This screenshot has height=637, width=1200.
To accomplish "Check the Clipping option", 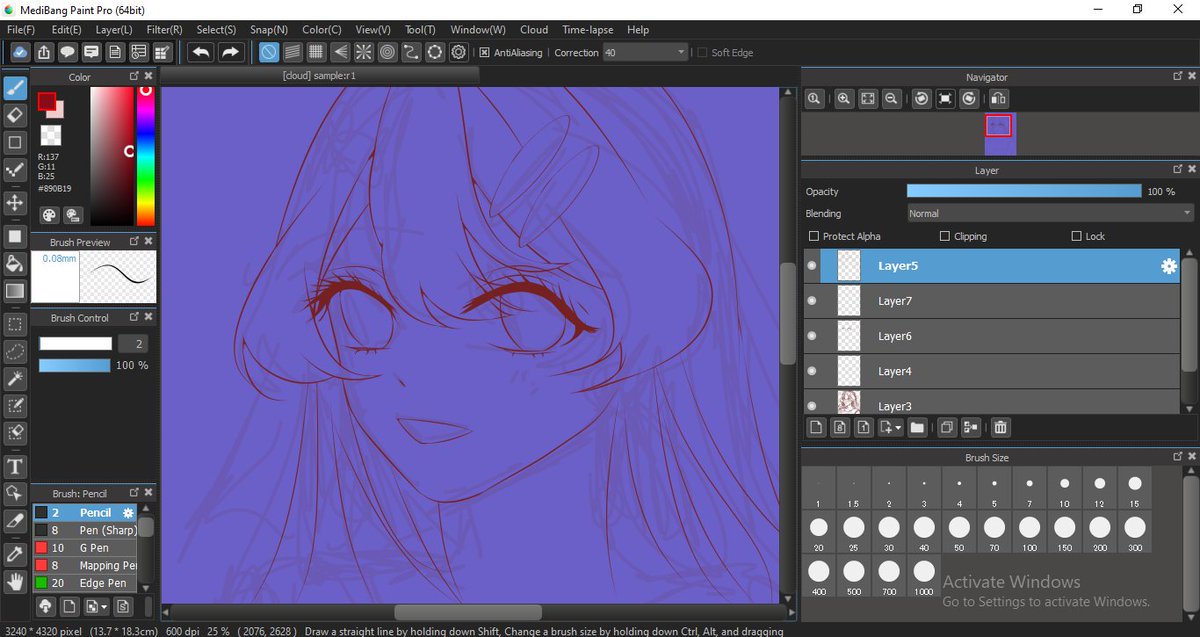I will pos(945,236).
